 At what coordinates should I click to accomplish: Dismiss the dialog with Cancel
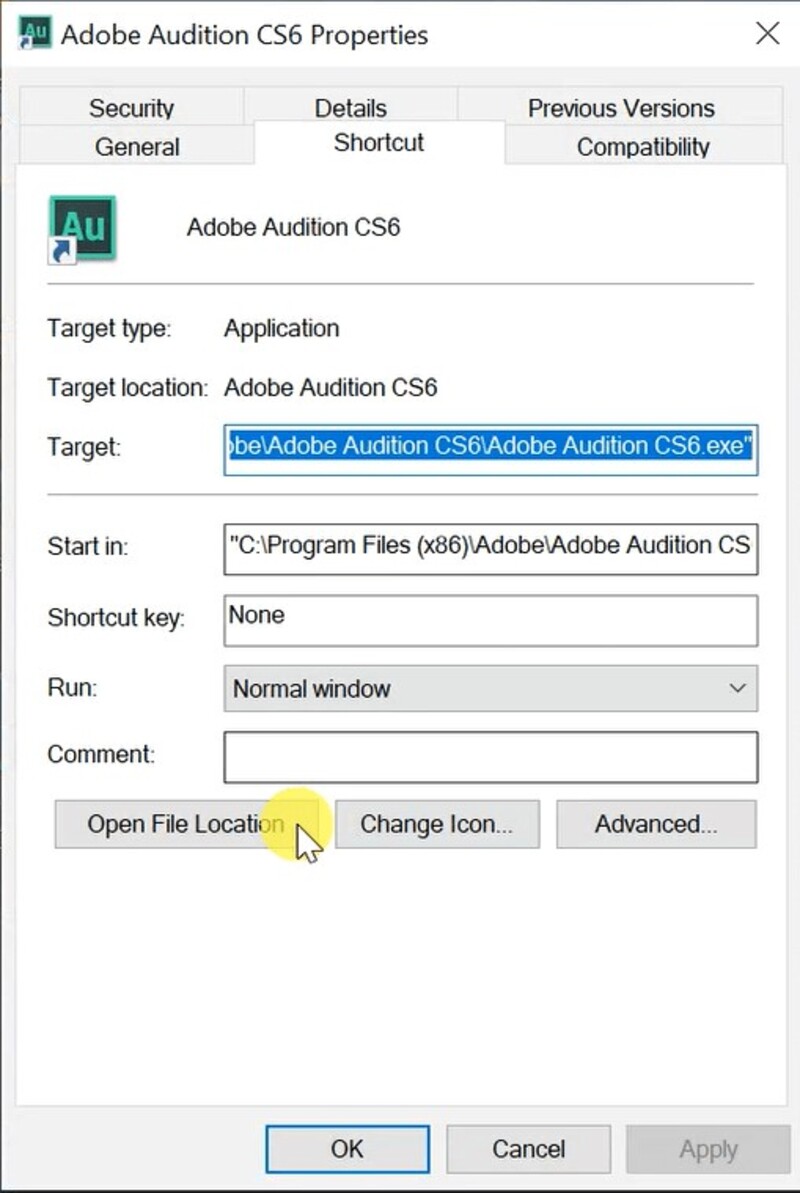click(x=528, y=1148)
